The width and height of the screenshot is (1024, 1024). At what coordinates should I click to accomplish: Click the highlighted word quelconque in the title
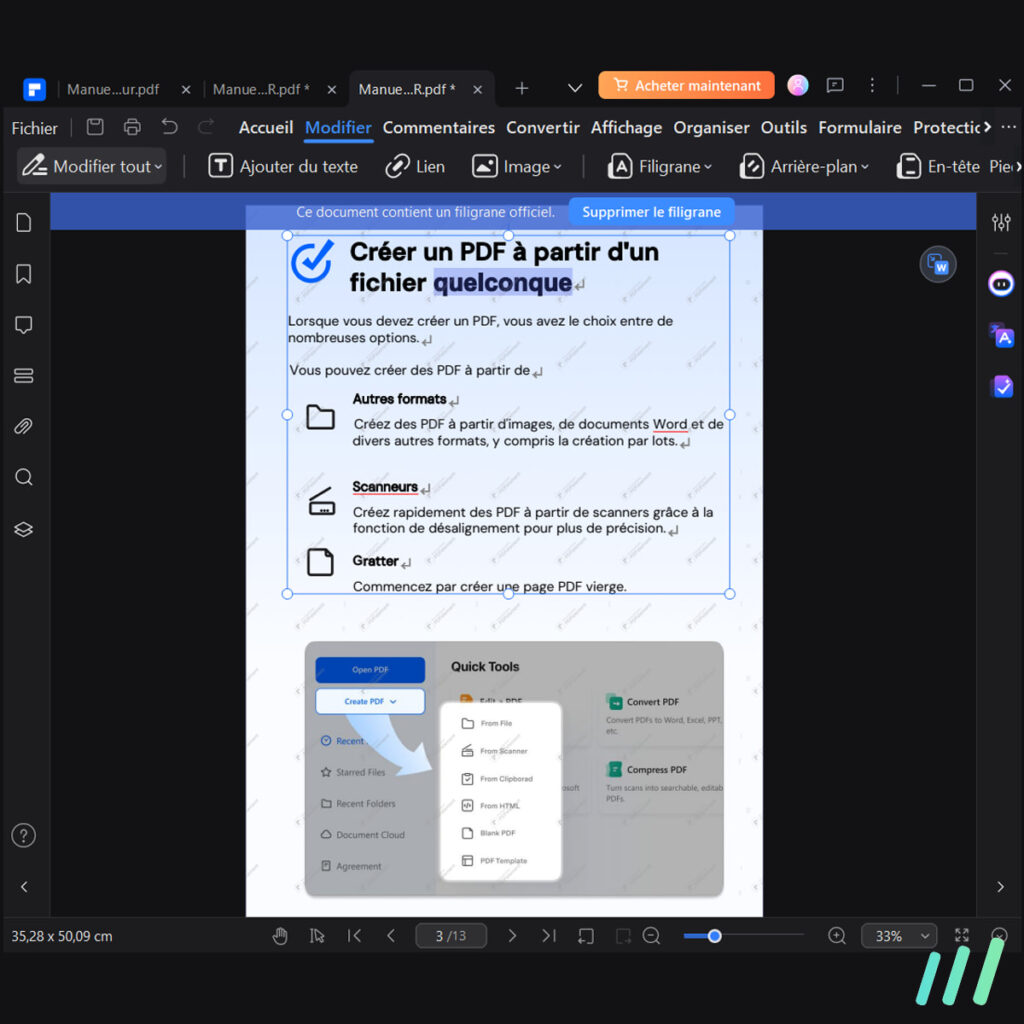tap(503, 282)
